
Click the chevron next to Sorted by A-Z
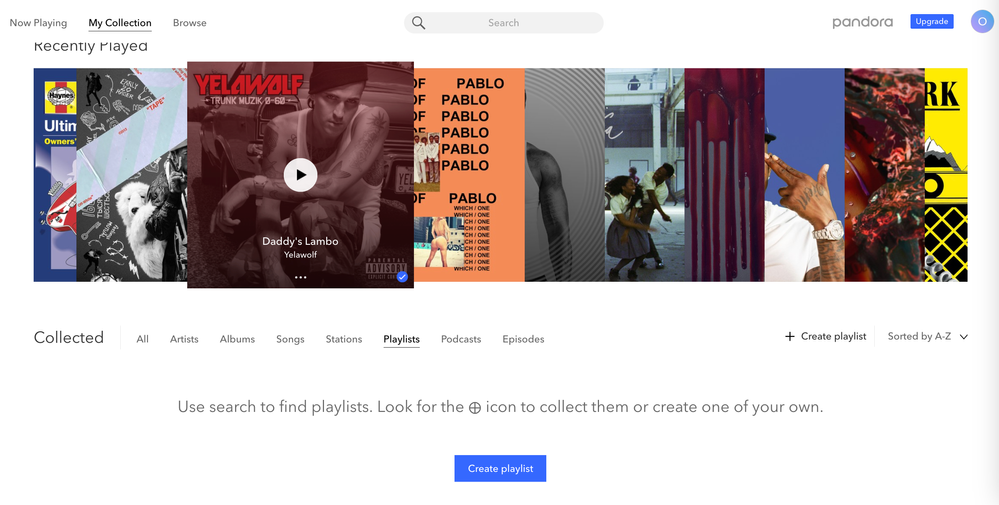click(x=964, y=337)
